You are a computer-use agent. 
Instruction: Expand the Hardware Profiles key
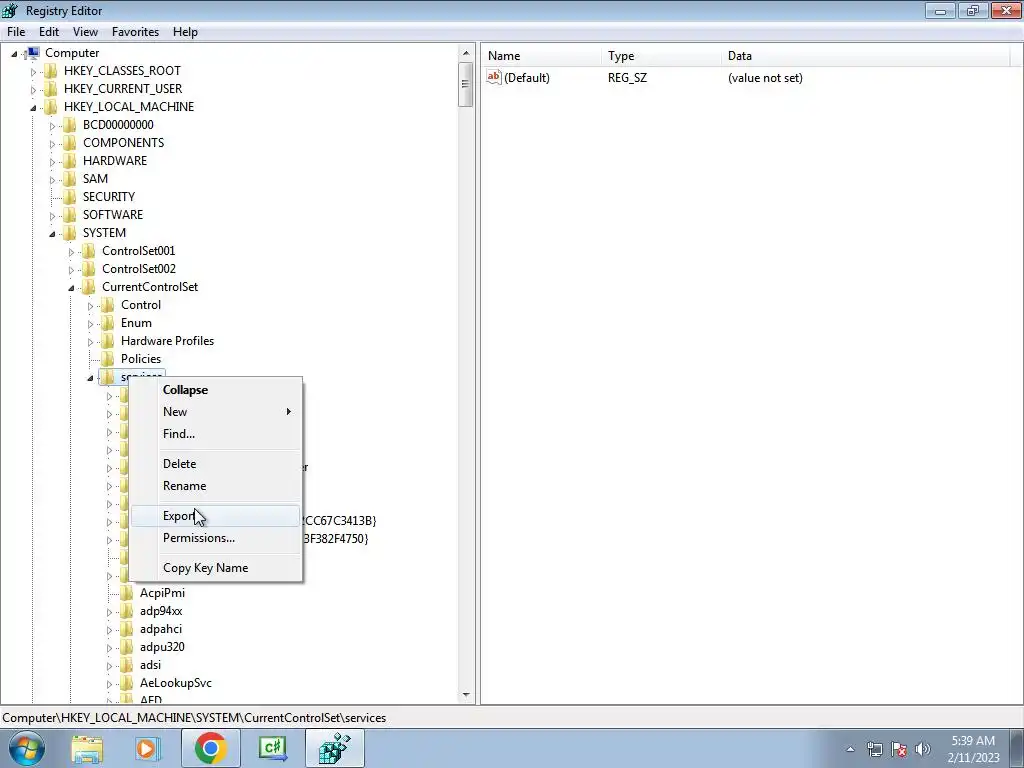[90, 342]
